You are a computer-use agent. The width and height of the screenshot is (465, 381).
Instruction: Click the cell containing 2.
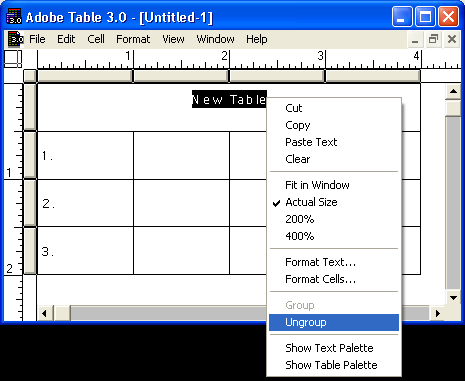[x=85, y=203]
